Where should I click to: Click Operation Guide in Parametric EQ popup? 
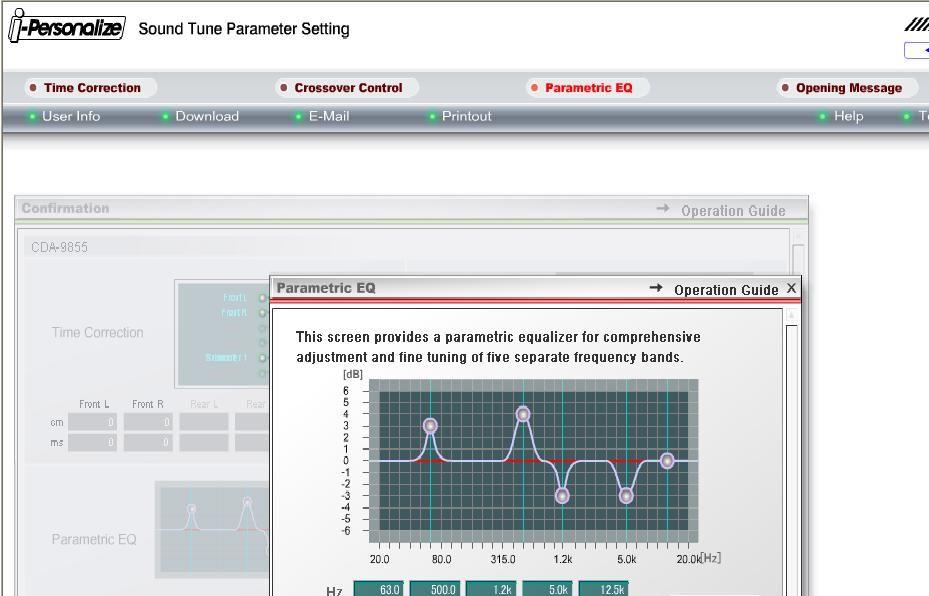click(x=725, y=290)
